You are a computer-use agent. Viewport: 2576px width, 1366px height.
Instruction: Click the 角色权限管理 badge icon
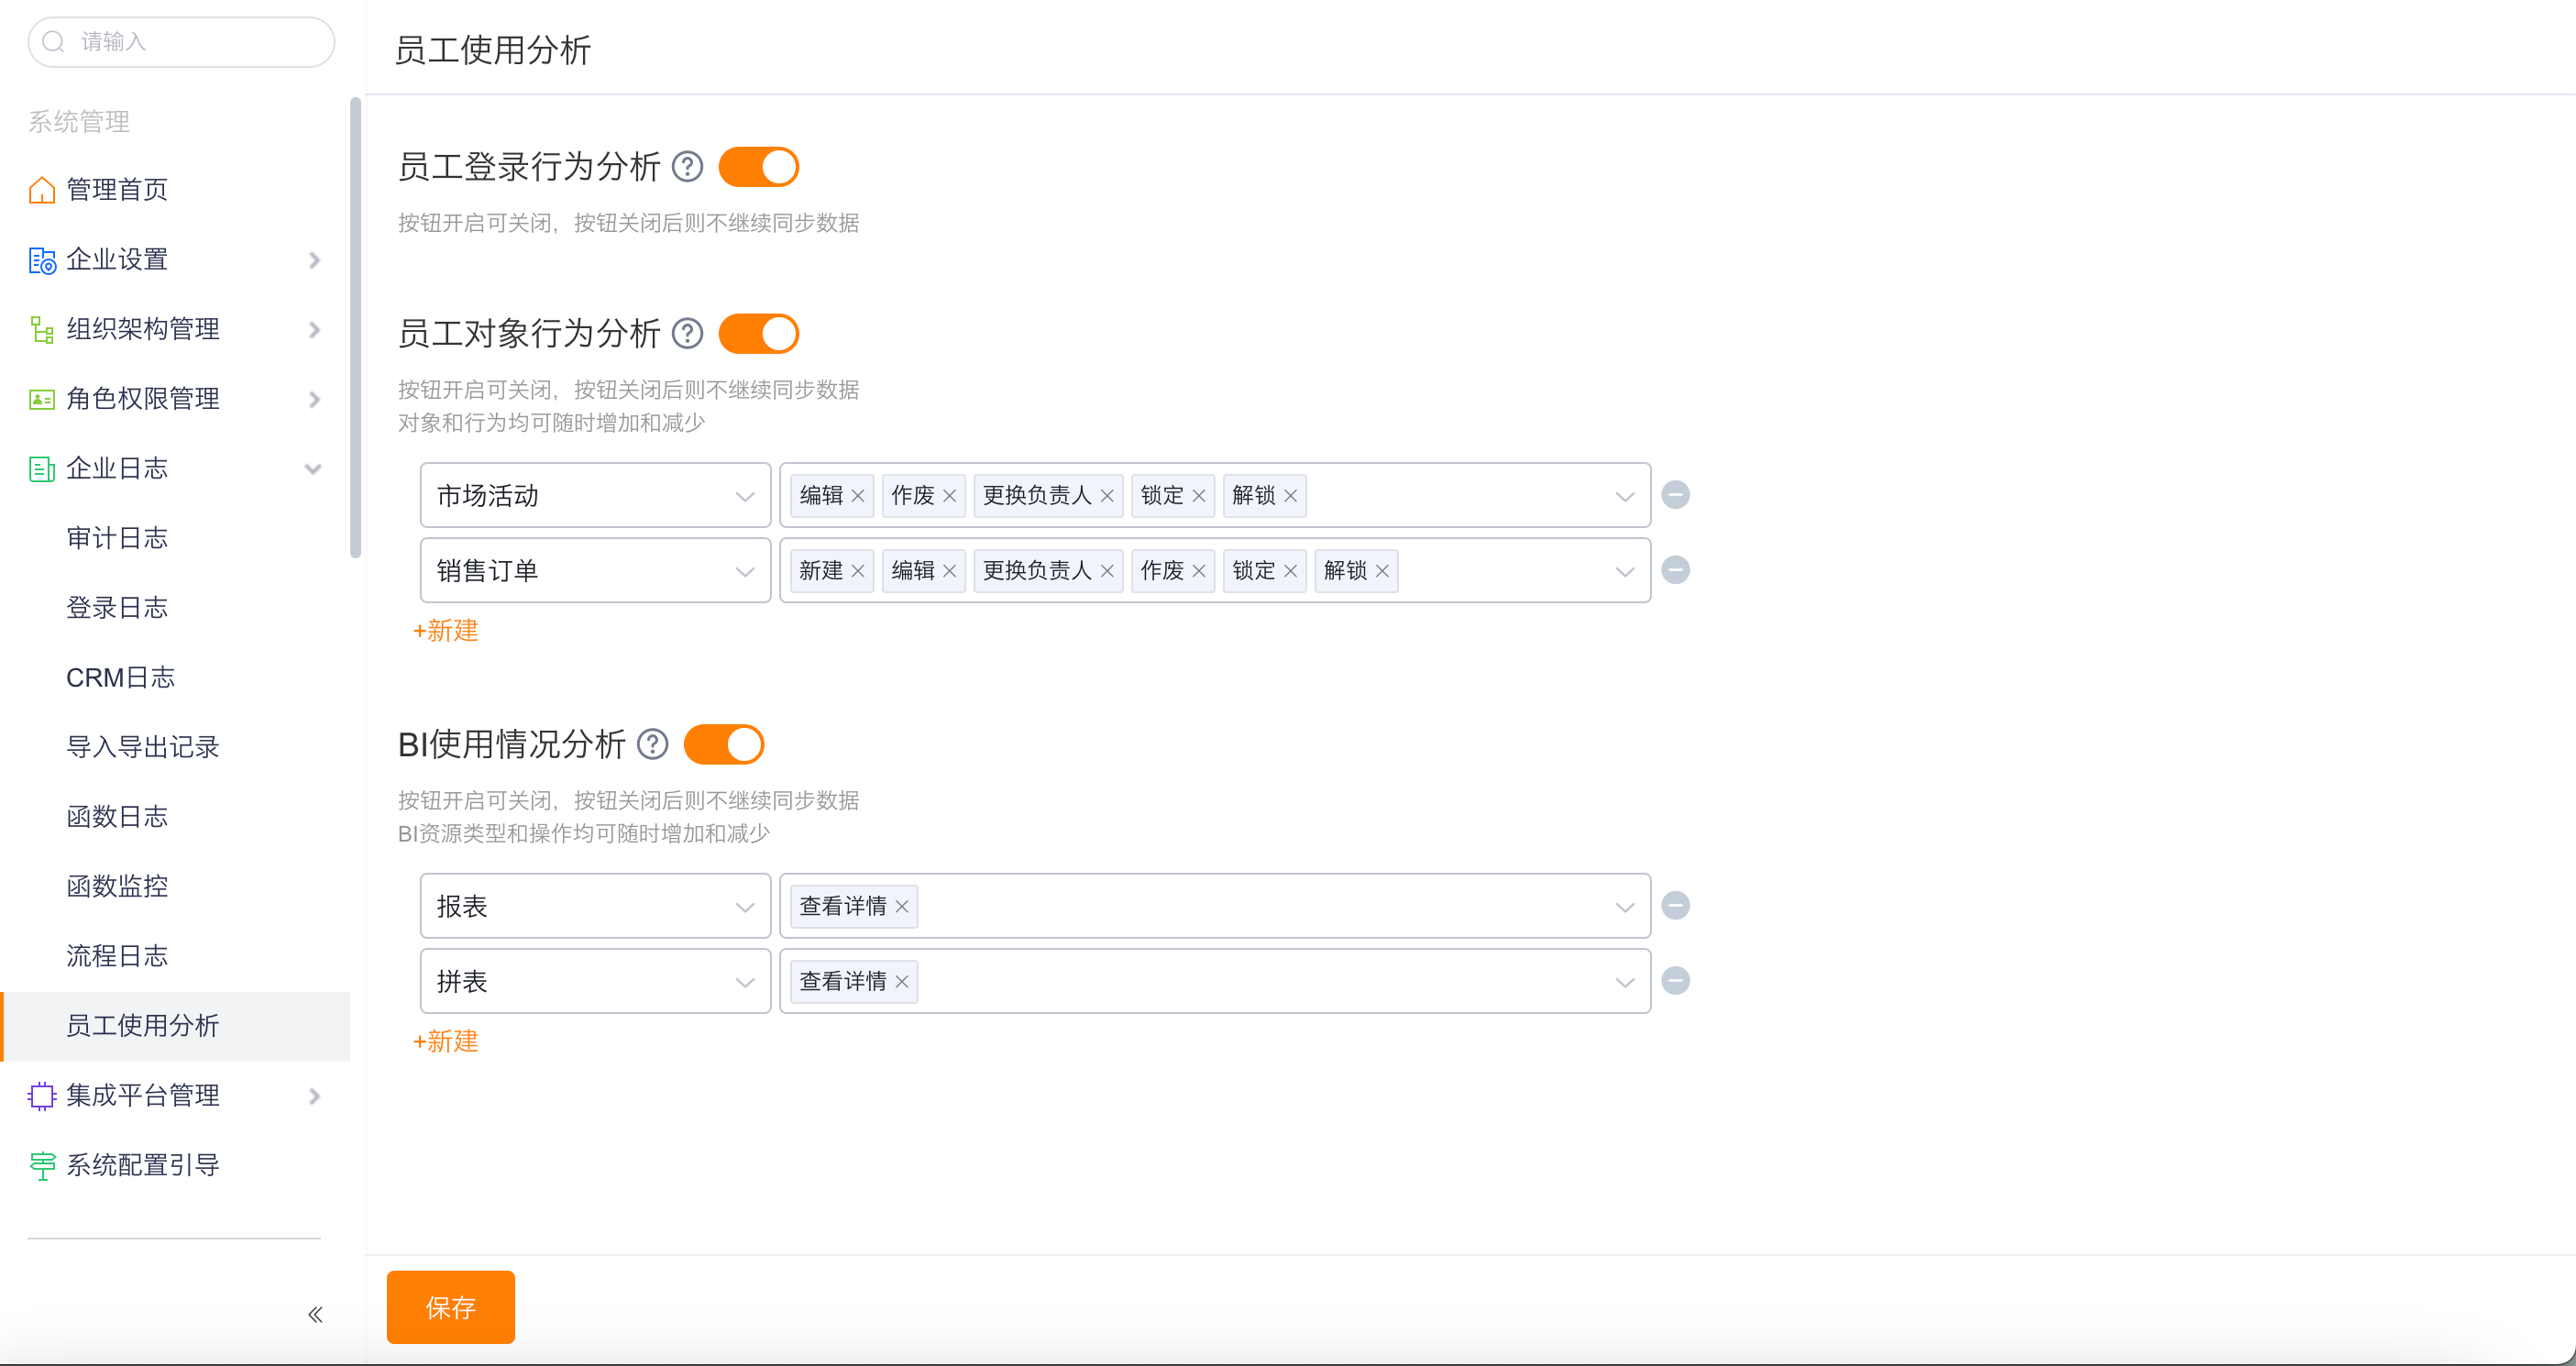click(41, 398)
